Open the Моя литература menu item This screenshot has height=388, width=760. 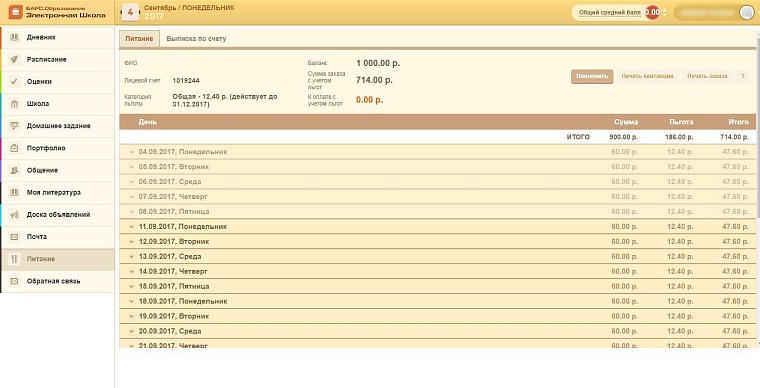pos(57,193)
